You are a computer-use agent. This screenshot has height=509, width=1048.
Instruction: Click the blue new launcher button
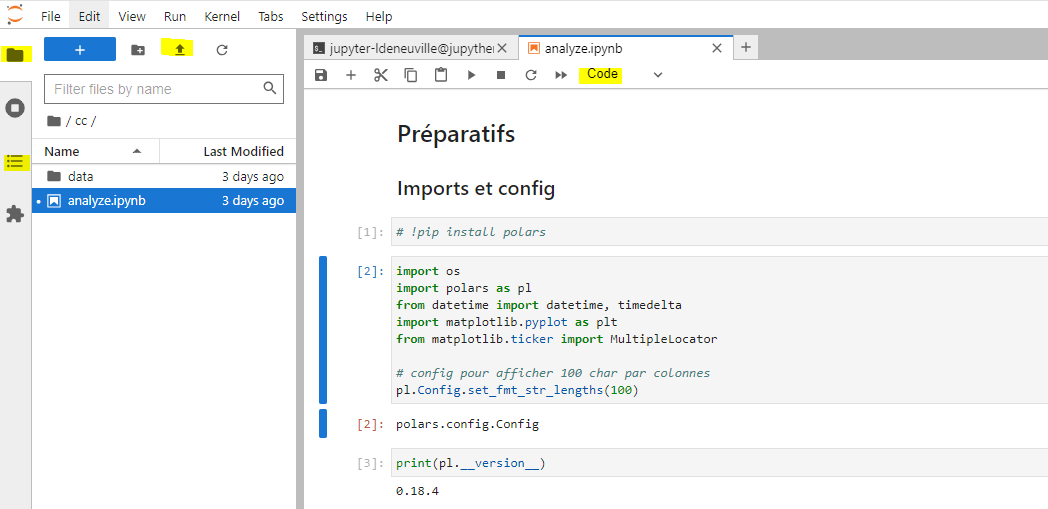(80, 49)
